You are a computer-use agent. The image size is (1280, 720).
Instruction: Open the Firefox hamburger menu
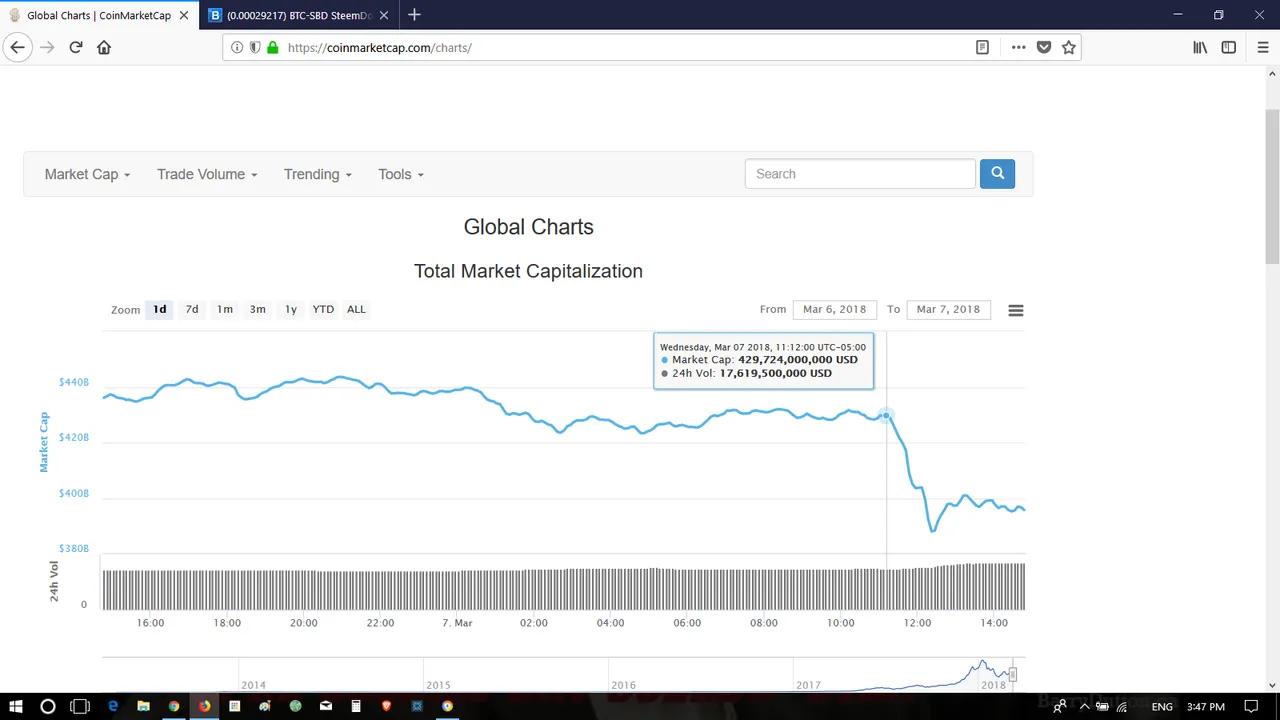[x=1263, y=47]
